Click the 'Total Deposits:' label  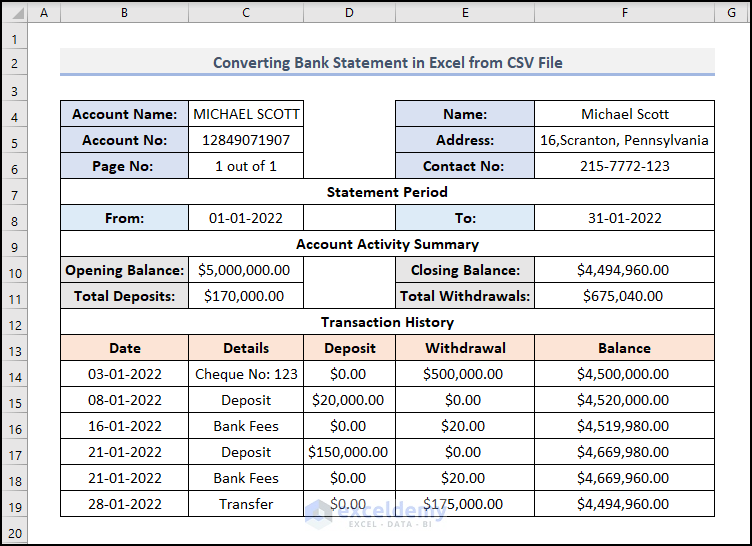[125, 296]
